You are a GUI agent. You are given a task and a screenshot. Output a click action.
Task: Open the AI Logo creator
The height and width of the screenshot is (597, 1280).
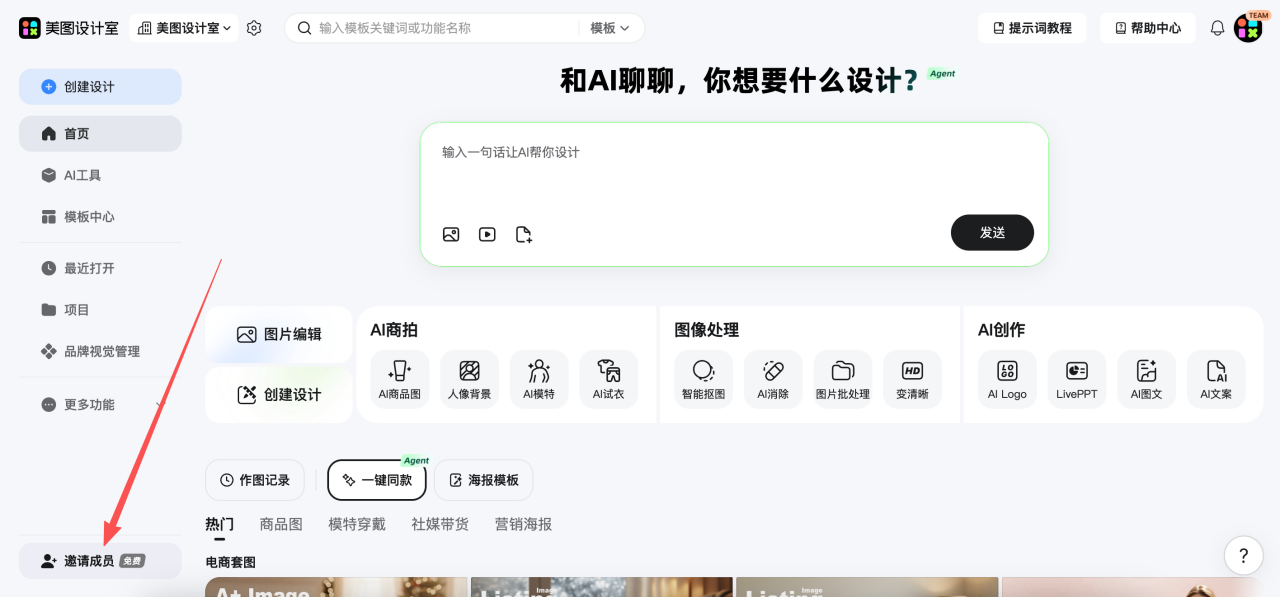pos(1007,379)
